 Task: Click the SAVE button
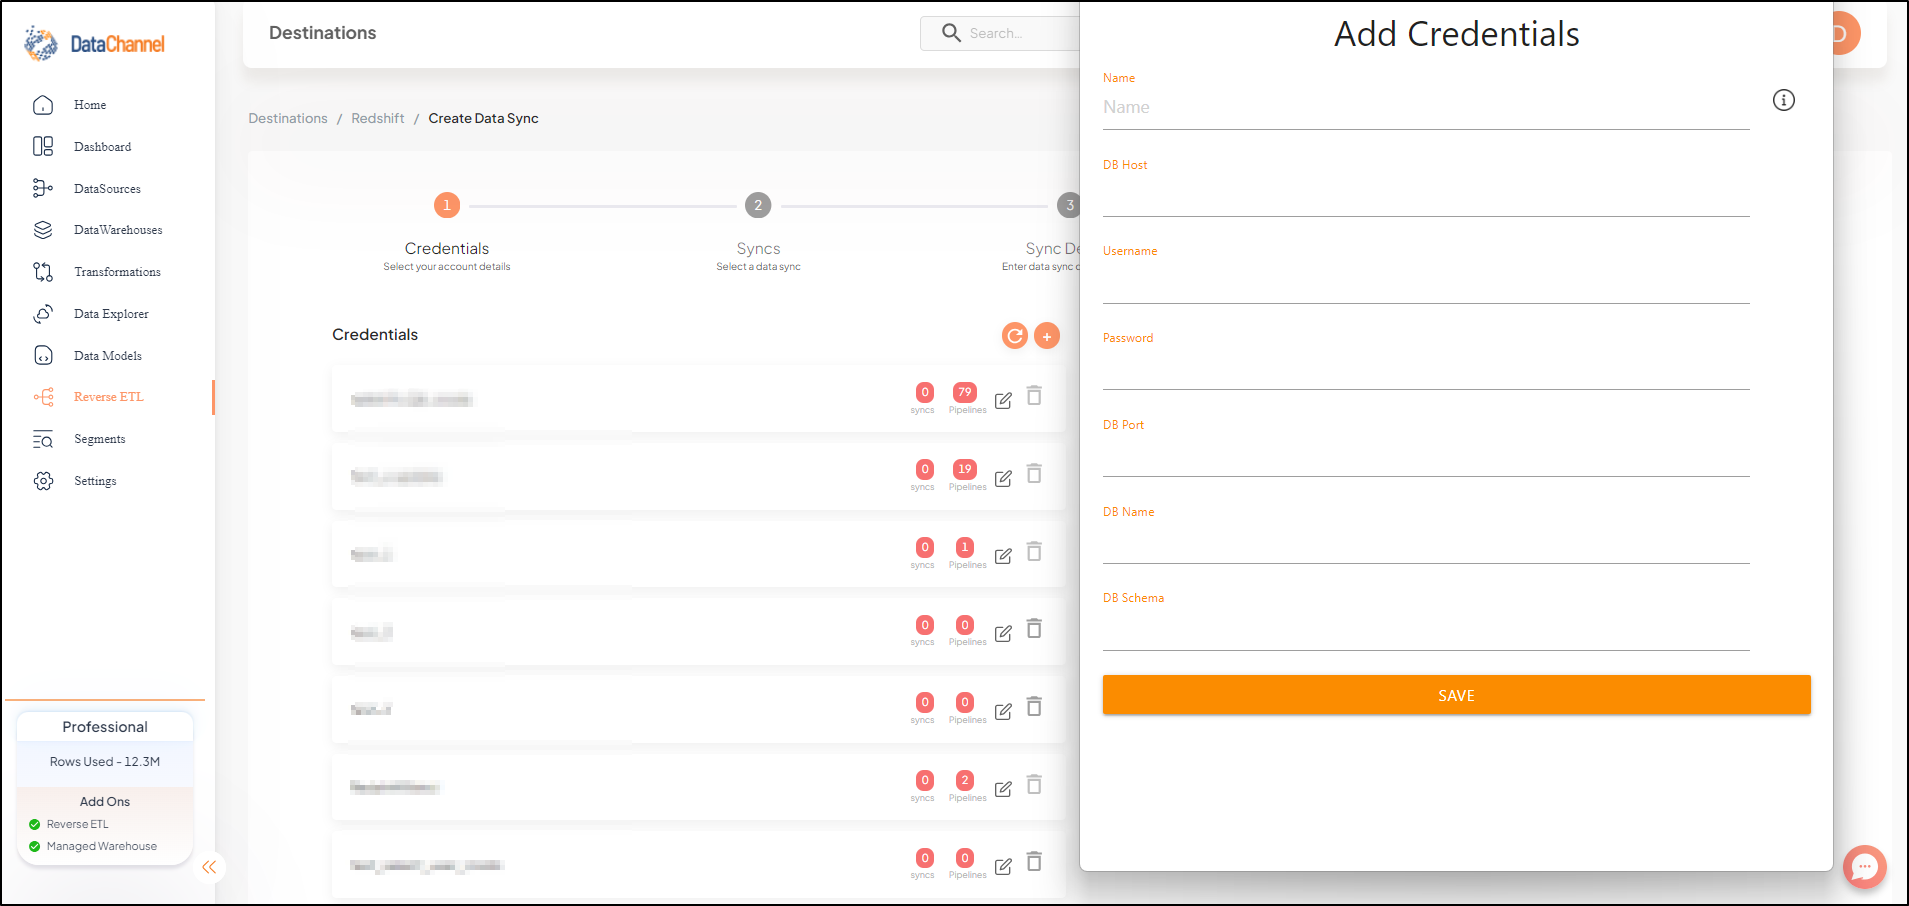click(x=1456, y=695)
